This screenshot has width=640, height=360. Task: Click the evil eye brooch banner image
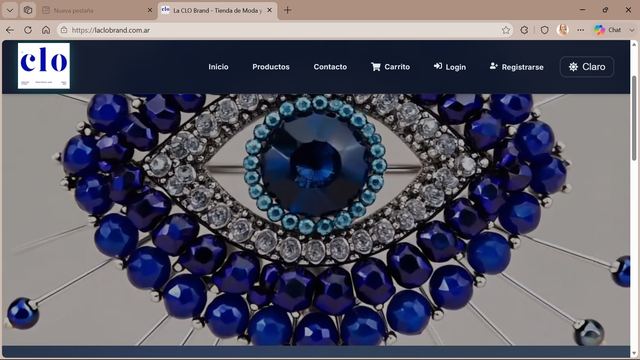[316, 220]
